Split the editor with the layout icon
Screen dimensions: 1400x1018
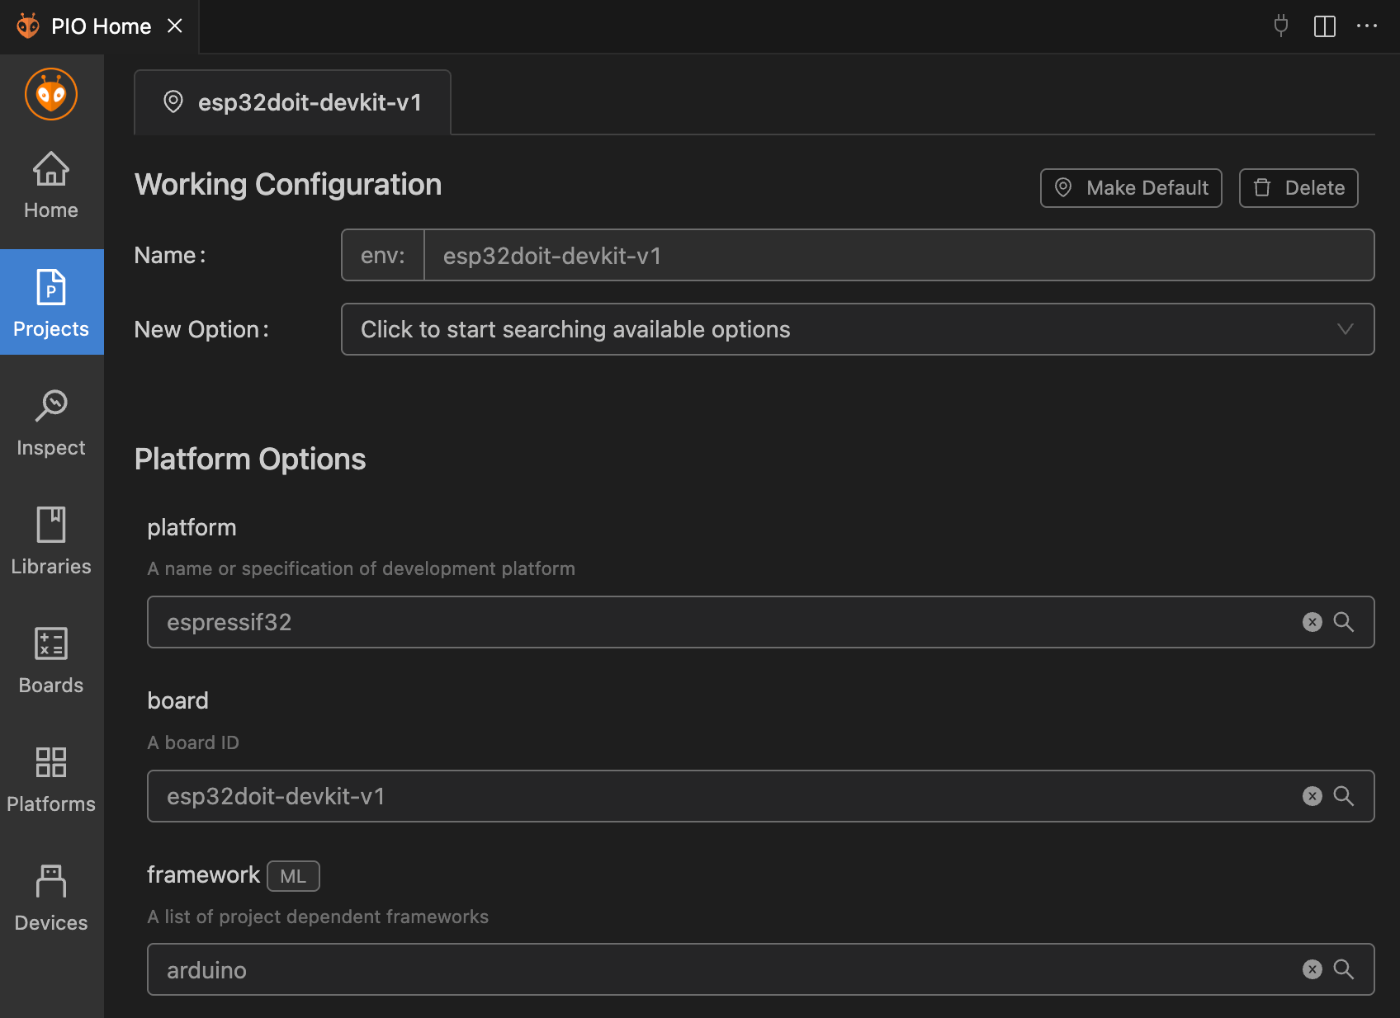point(1324,27)
